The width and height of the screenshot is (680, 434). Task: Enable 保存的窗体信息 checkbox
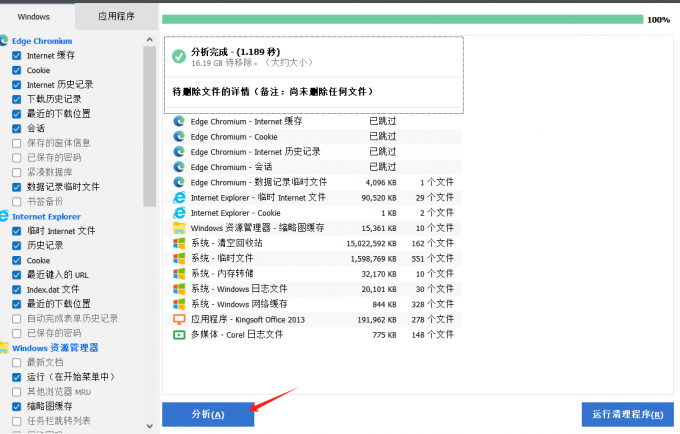click(16, 143)
